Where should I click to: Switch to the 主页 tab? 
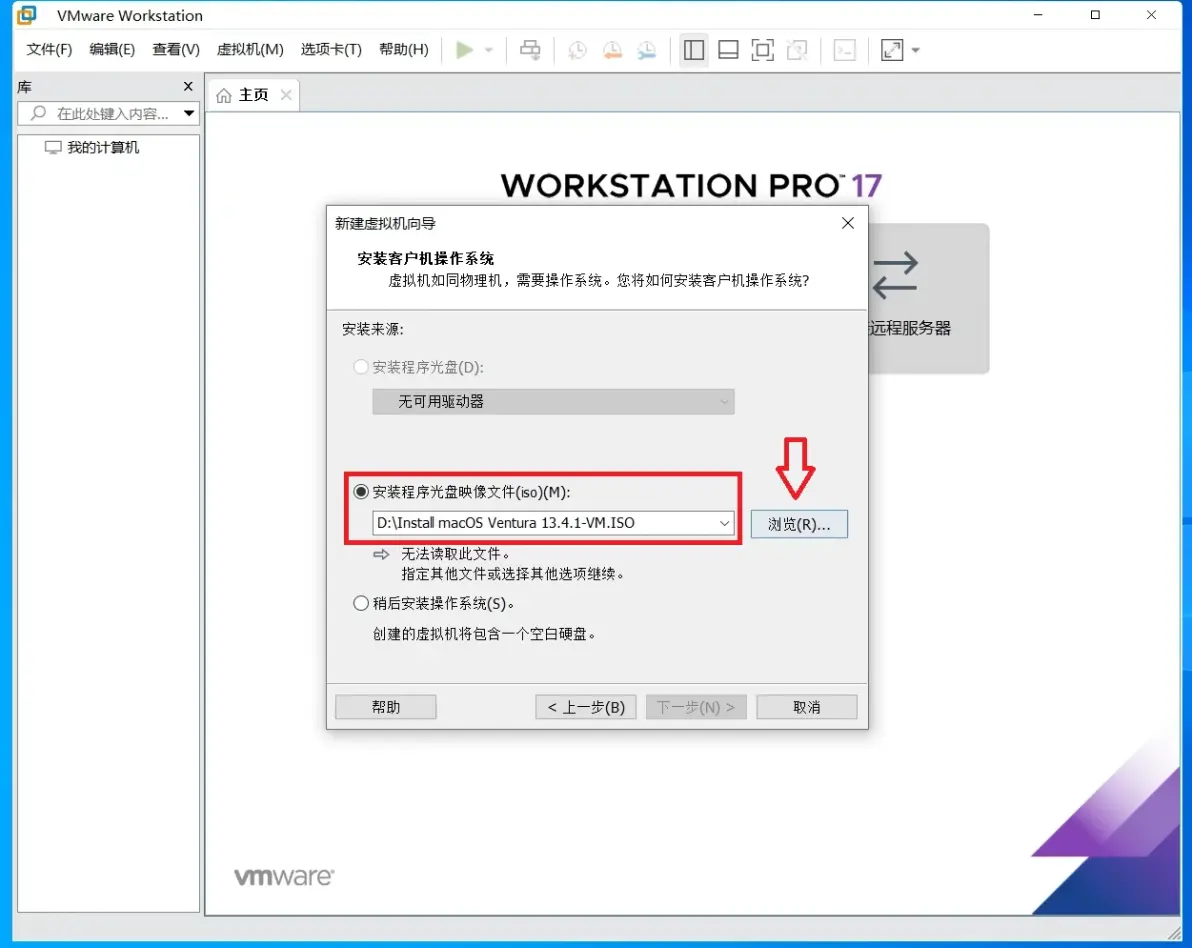click(253, 95)
